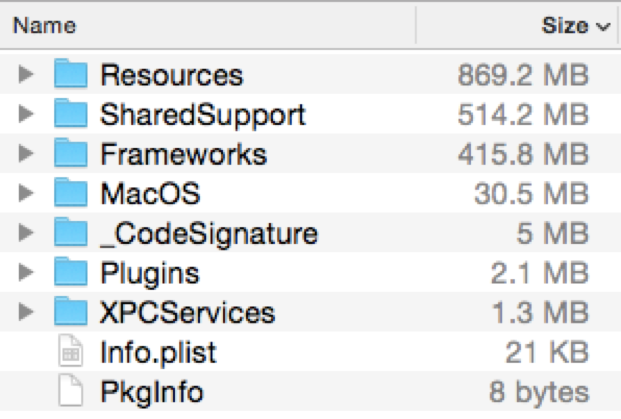Click the PkgInfo document icon
Screen dimensions: 621x419
70,391
